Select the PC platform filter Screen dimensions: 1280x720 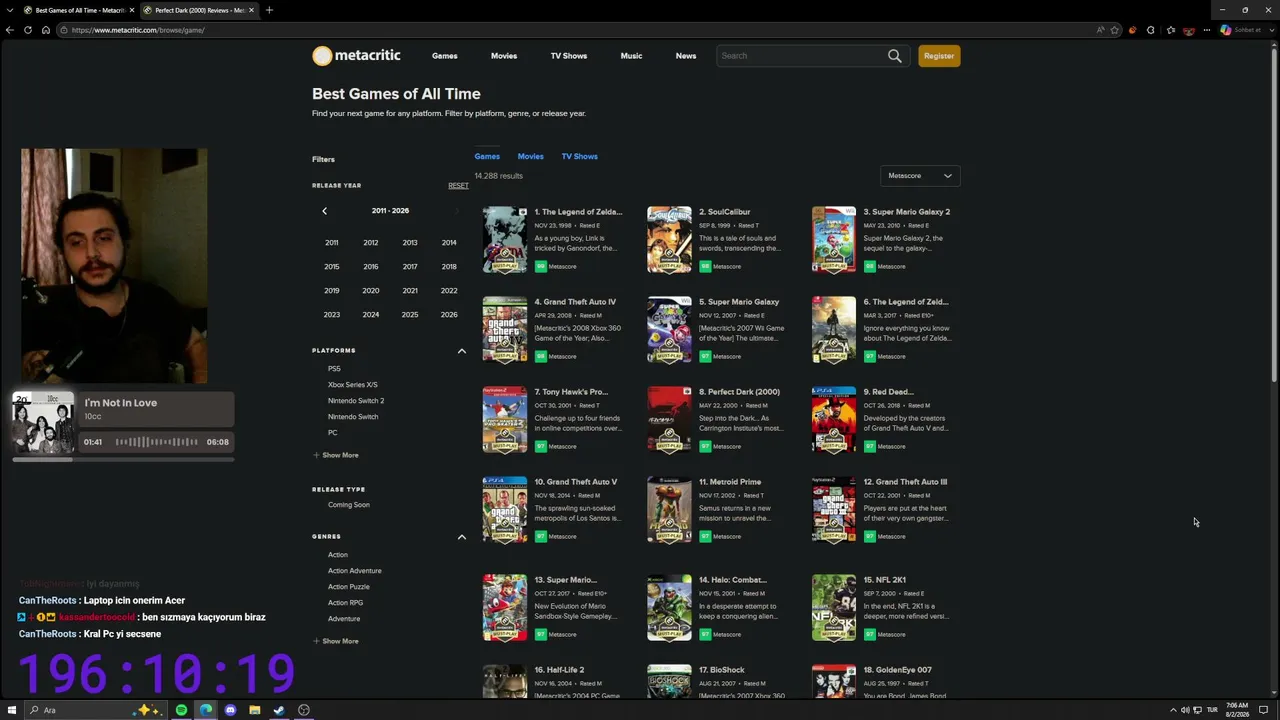[x=333, y=433]
